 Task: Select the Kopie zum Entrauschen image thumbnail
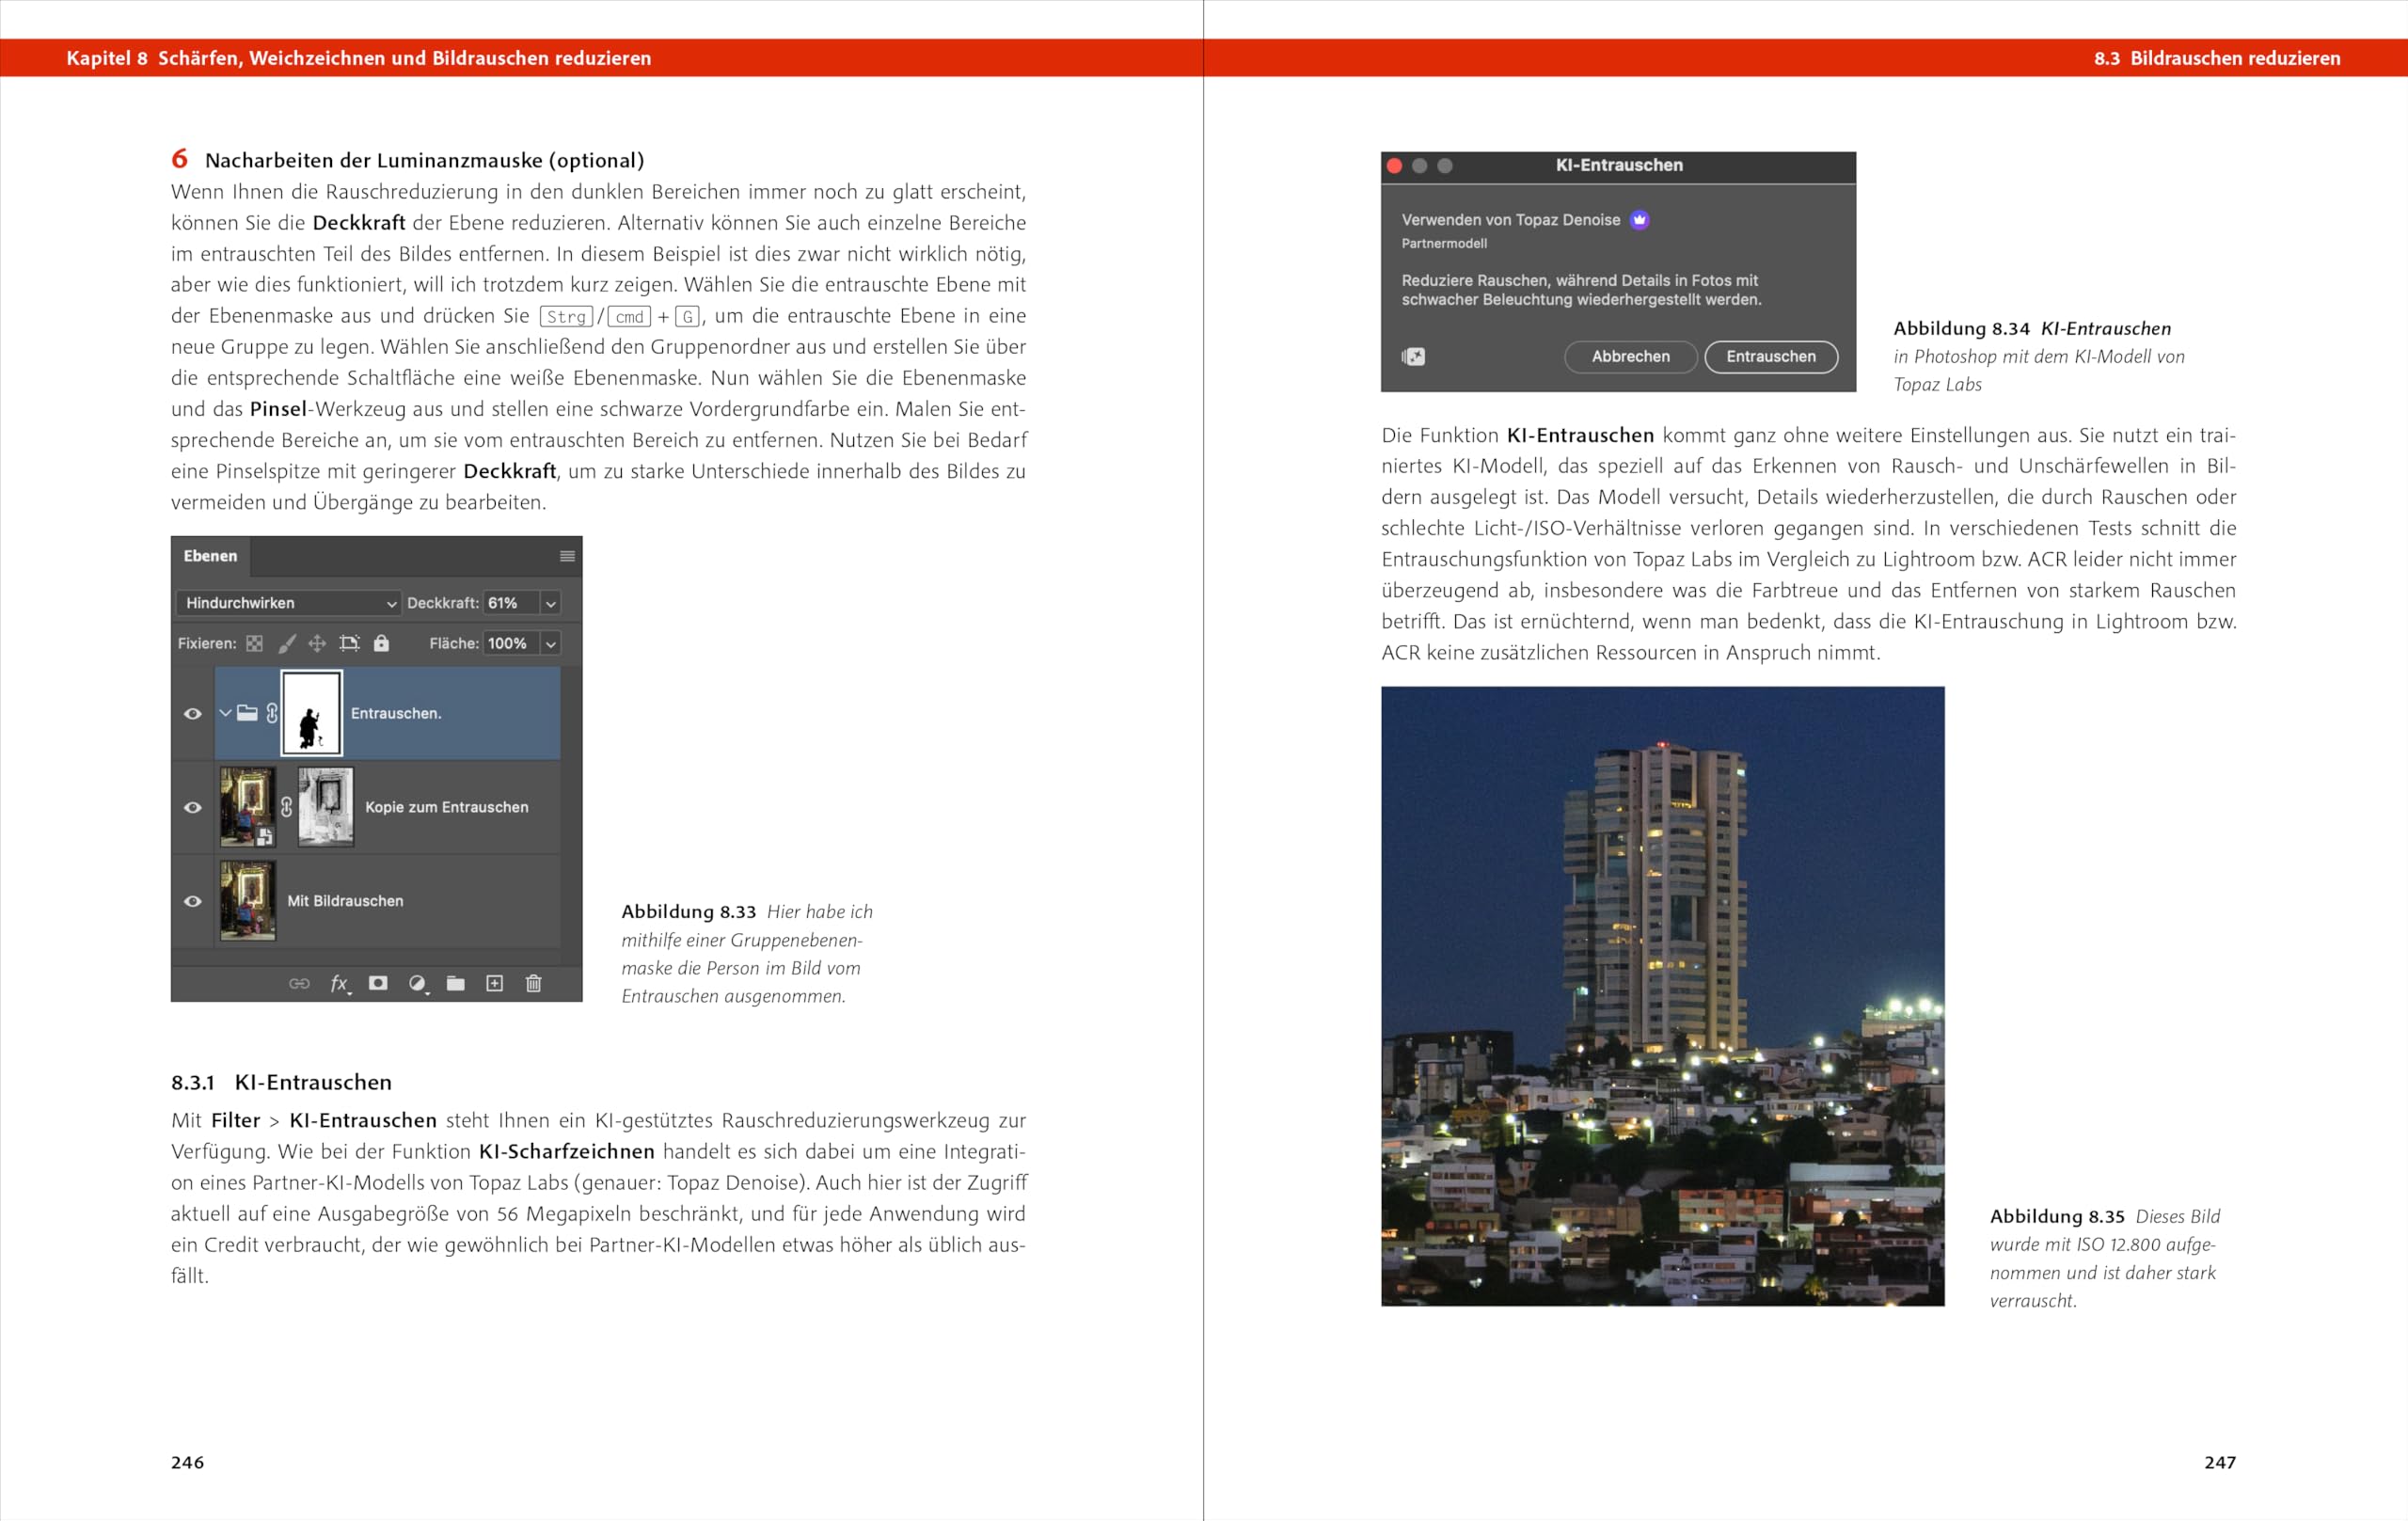(x=247, y=807)
